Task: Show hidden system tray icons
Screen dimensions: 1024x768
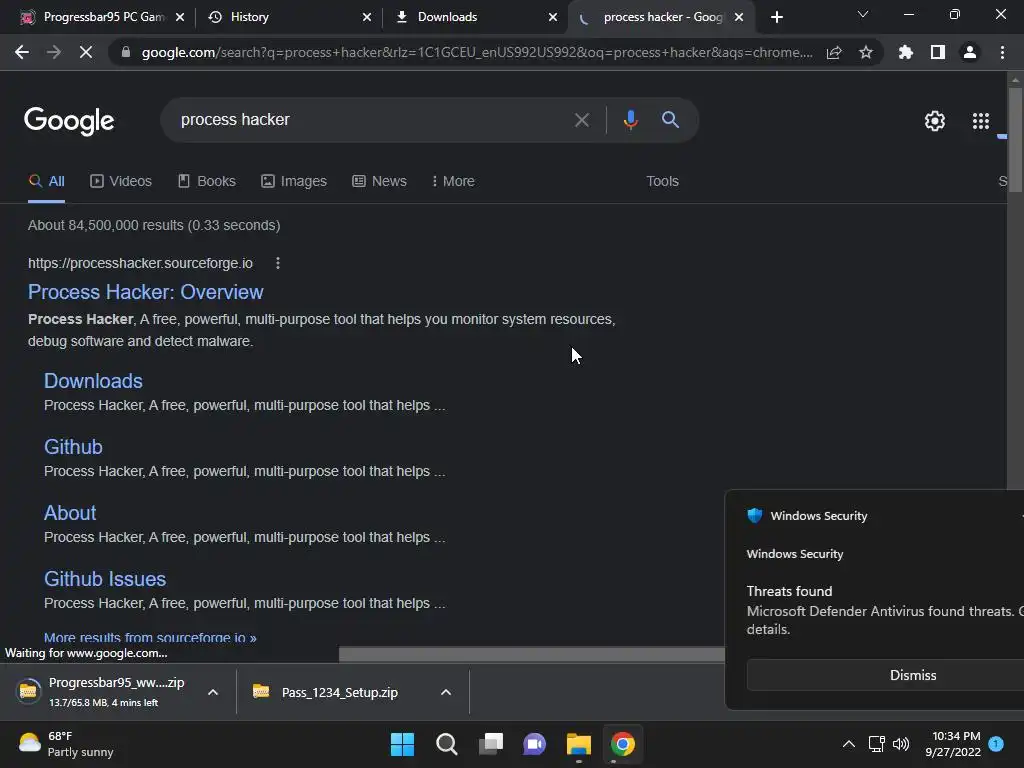Action: pyautogui.click(x=848, y=744)
